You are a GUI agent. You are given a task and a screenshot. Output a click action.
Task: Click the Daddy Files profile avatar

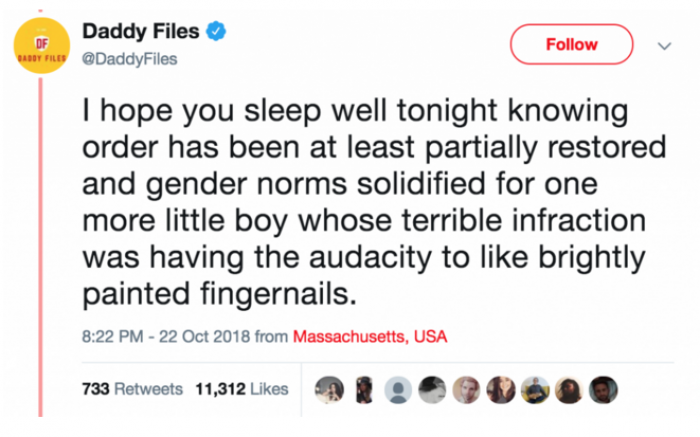[38, 45]
